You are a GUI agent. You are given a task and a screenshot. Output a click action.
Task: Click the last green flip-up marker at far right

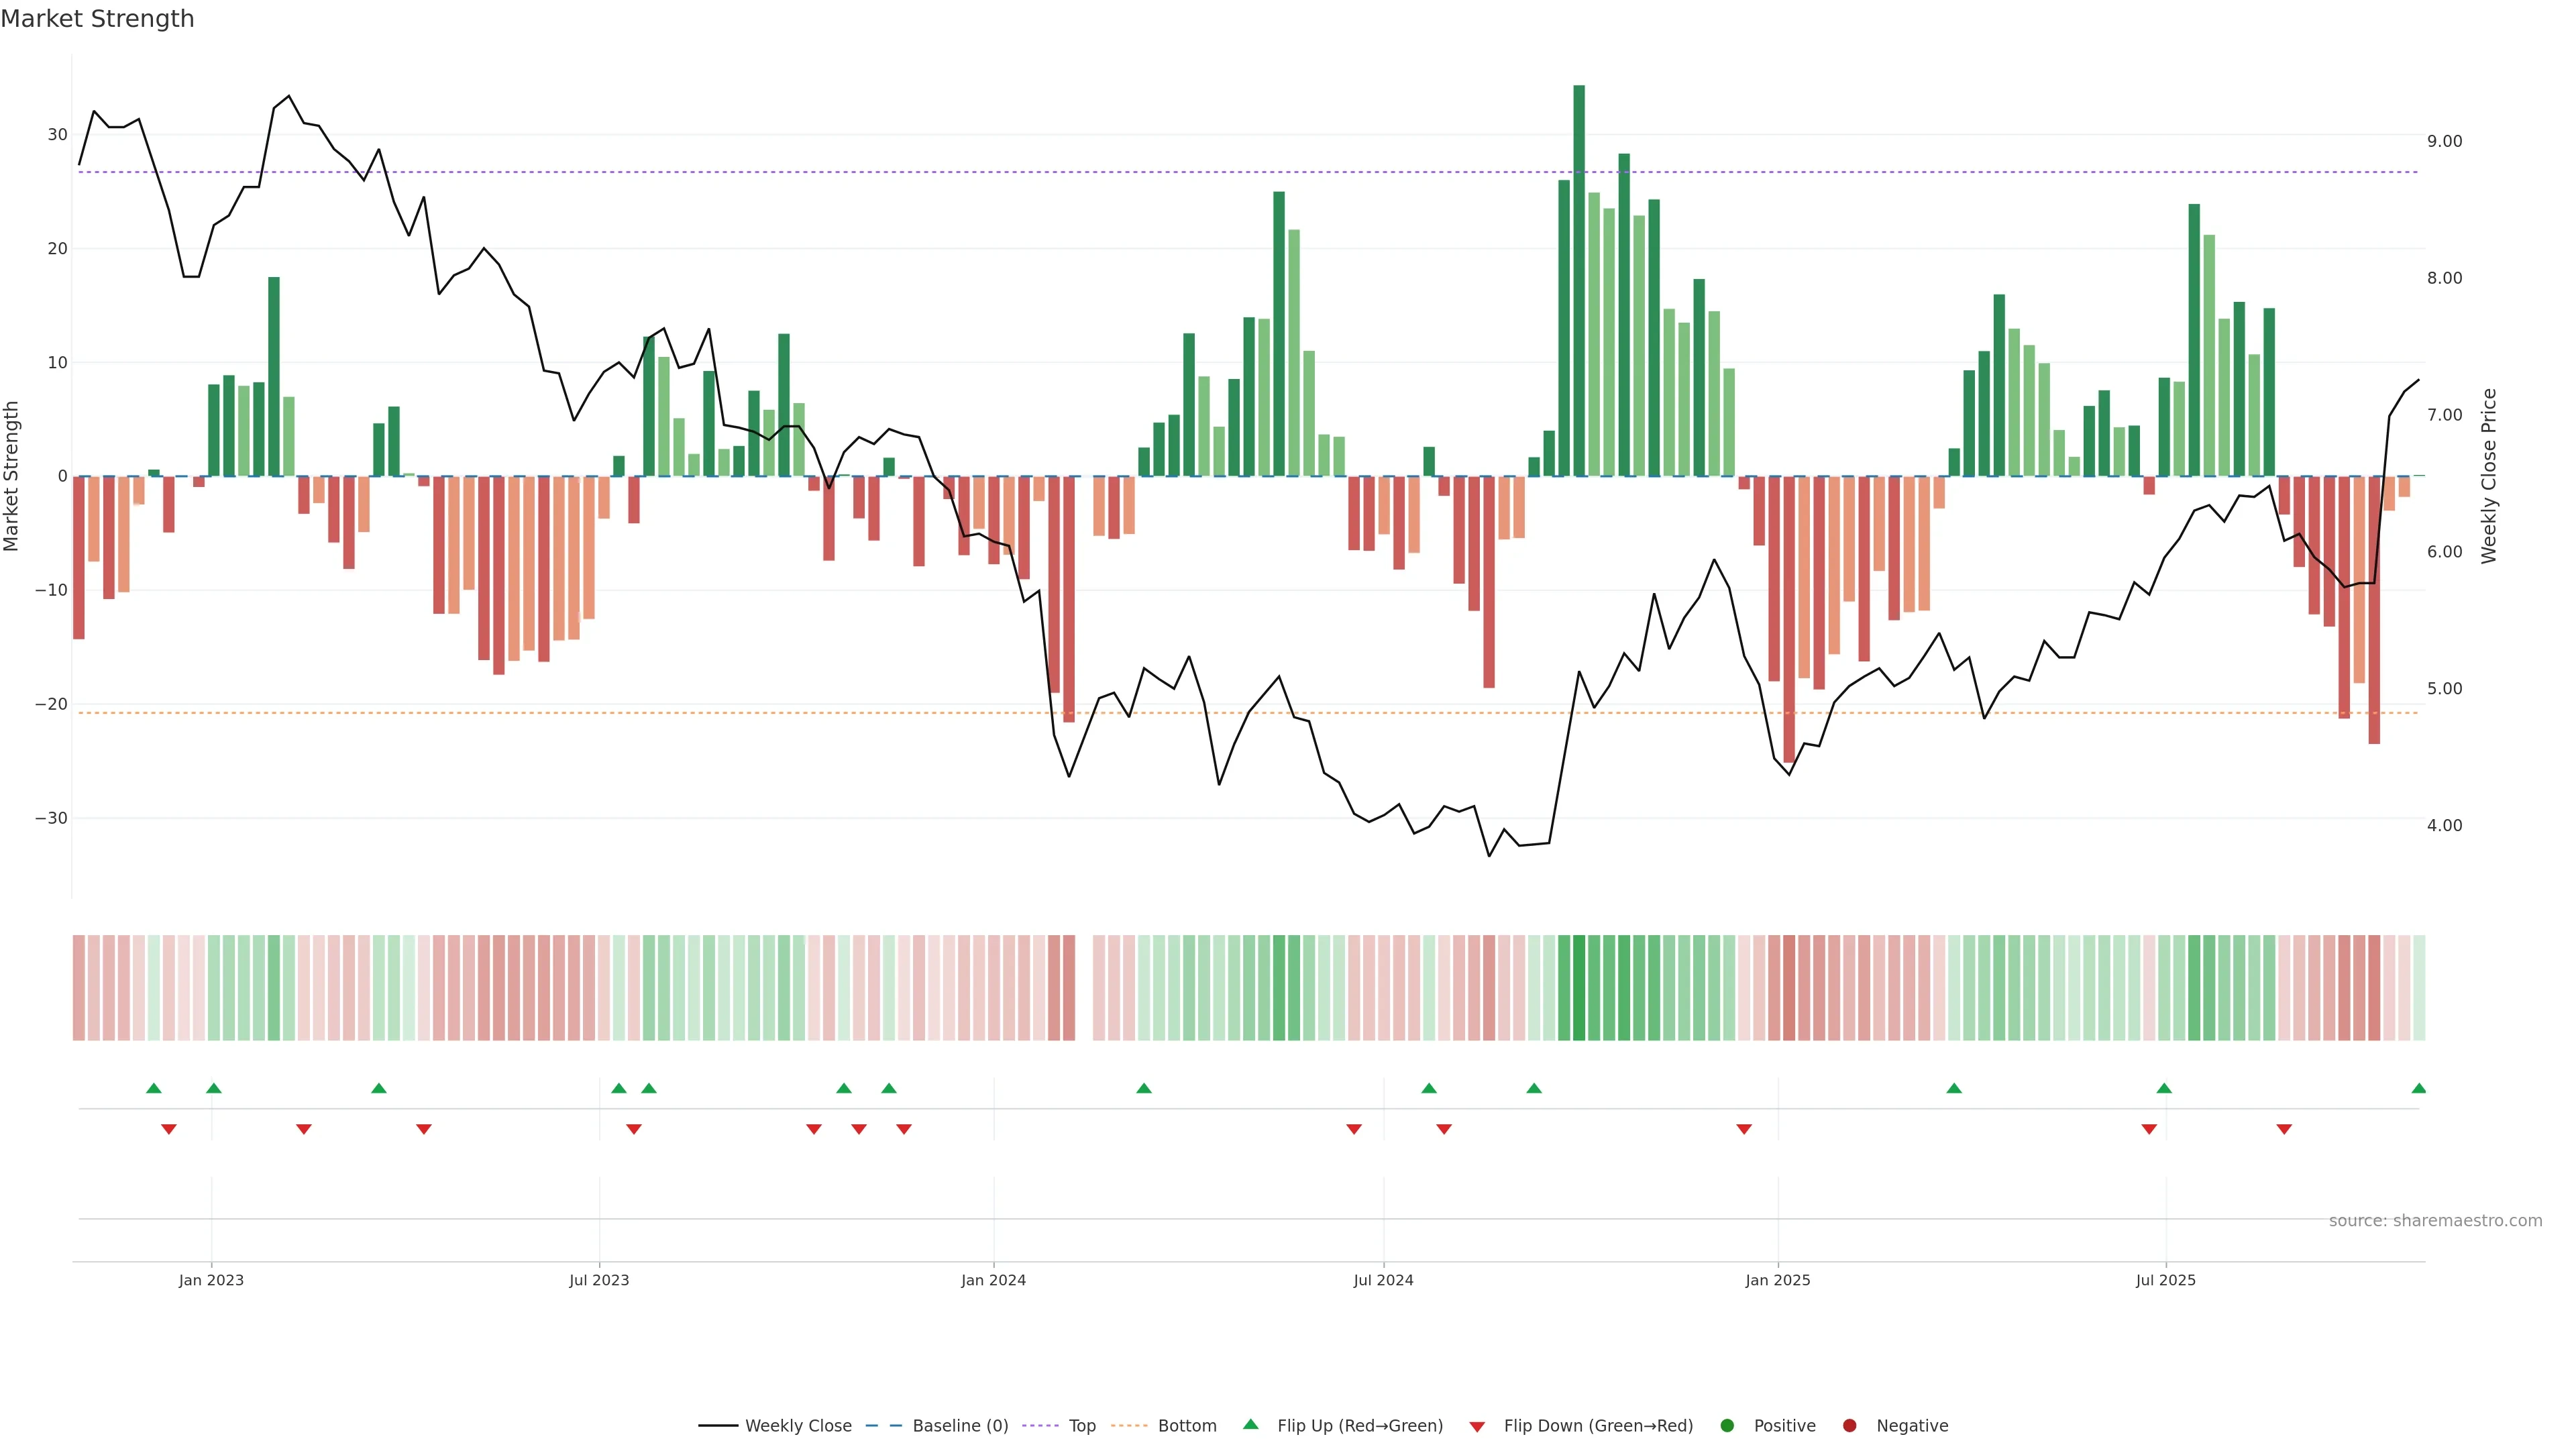2418,1088
